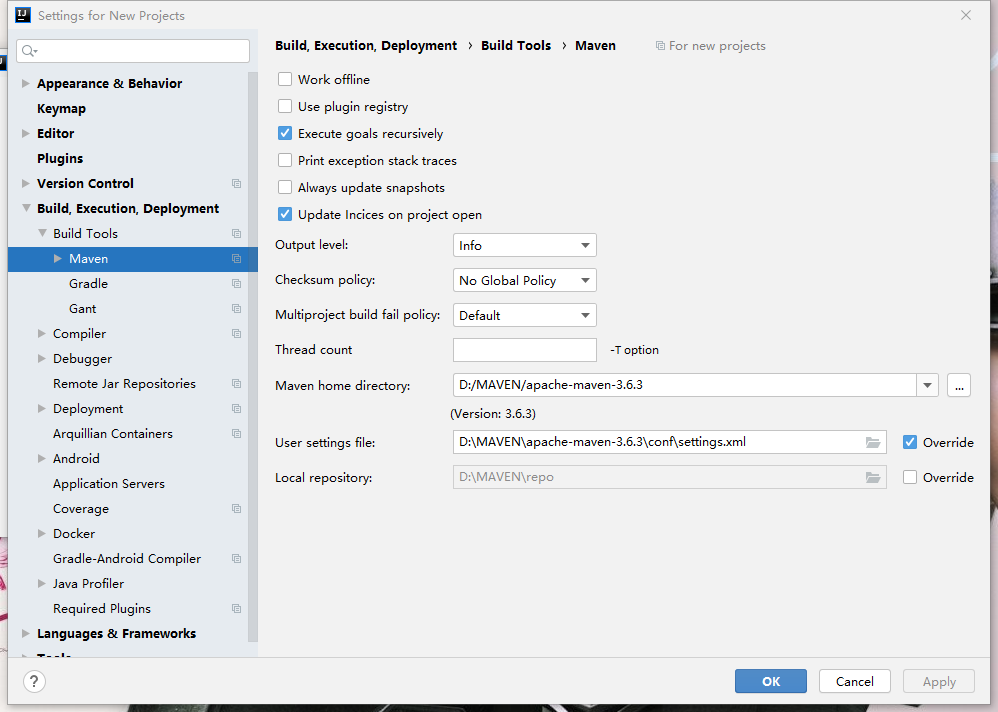Select Remote Jar Repositories page
The width and height of the screenshot is (998, 712).
(124, 384)
